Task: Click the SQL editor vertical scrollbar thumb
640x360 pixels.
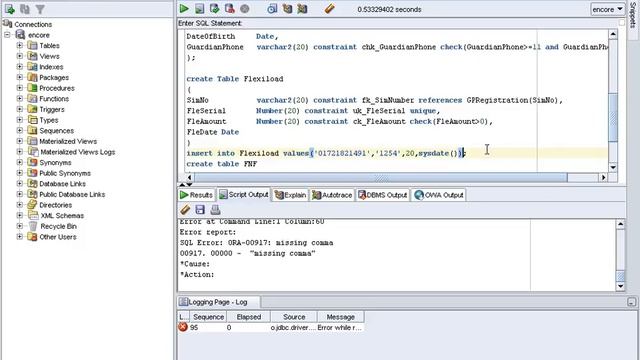Action: click(x=613, y=117)
